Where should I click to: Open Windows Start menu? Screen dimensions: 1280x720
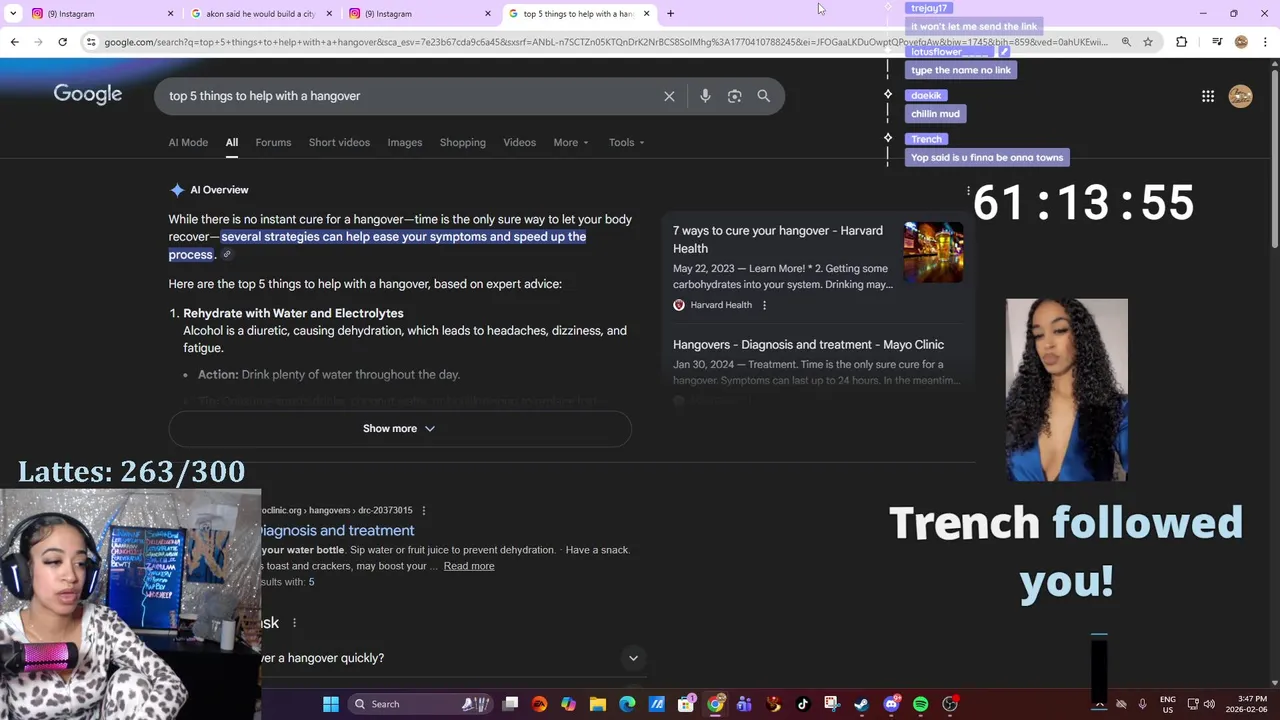(331, 704)
